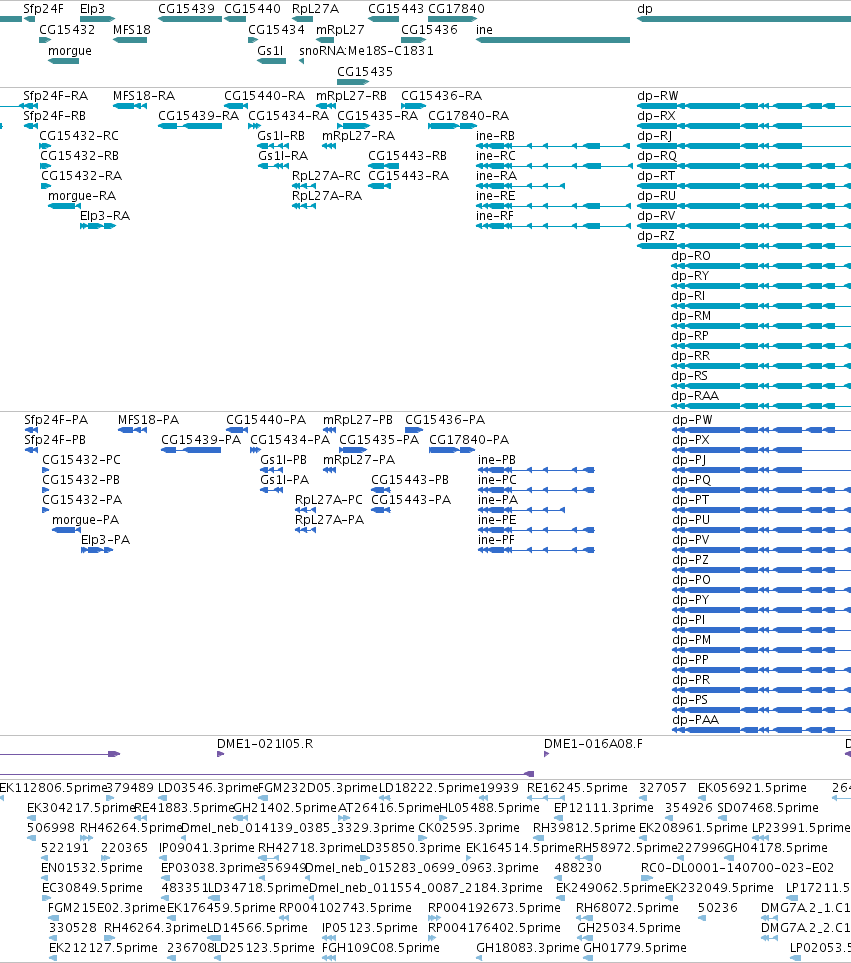Click the DME1-016A08.F marker
Viewport: 851px width, 963px height.
546,754
